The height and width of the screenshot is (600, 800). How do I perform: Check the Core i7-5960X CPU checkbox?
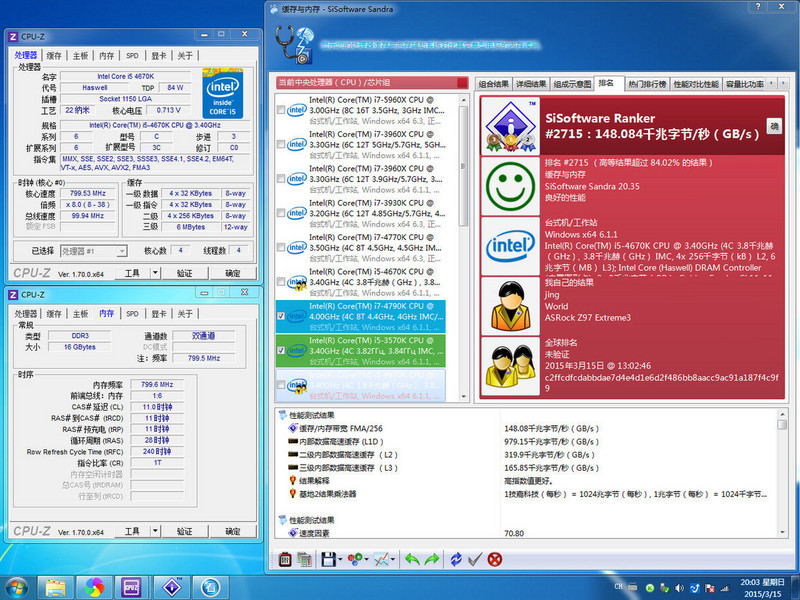click(282, 111)
